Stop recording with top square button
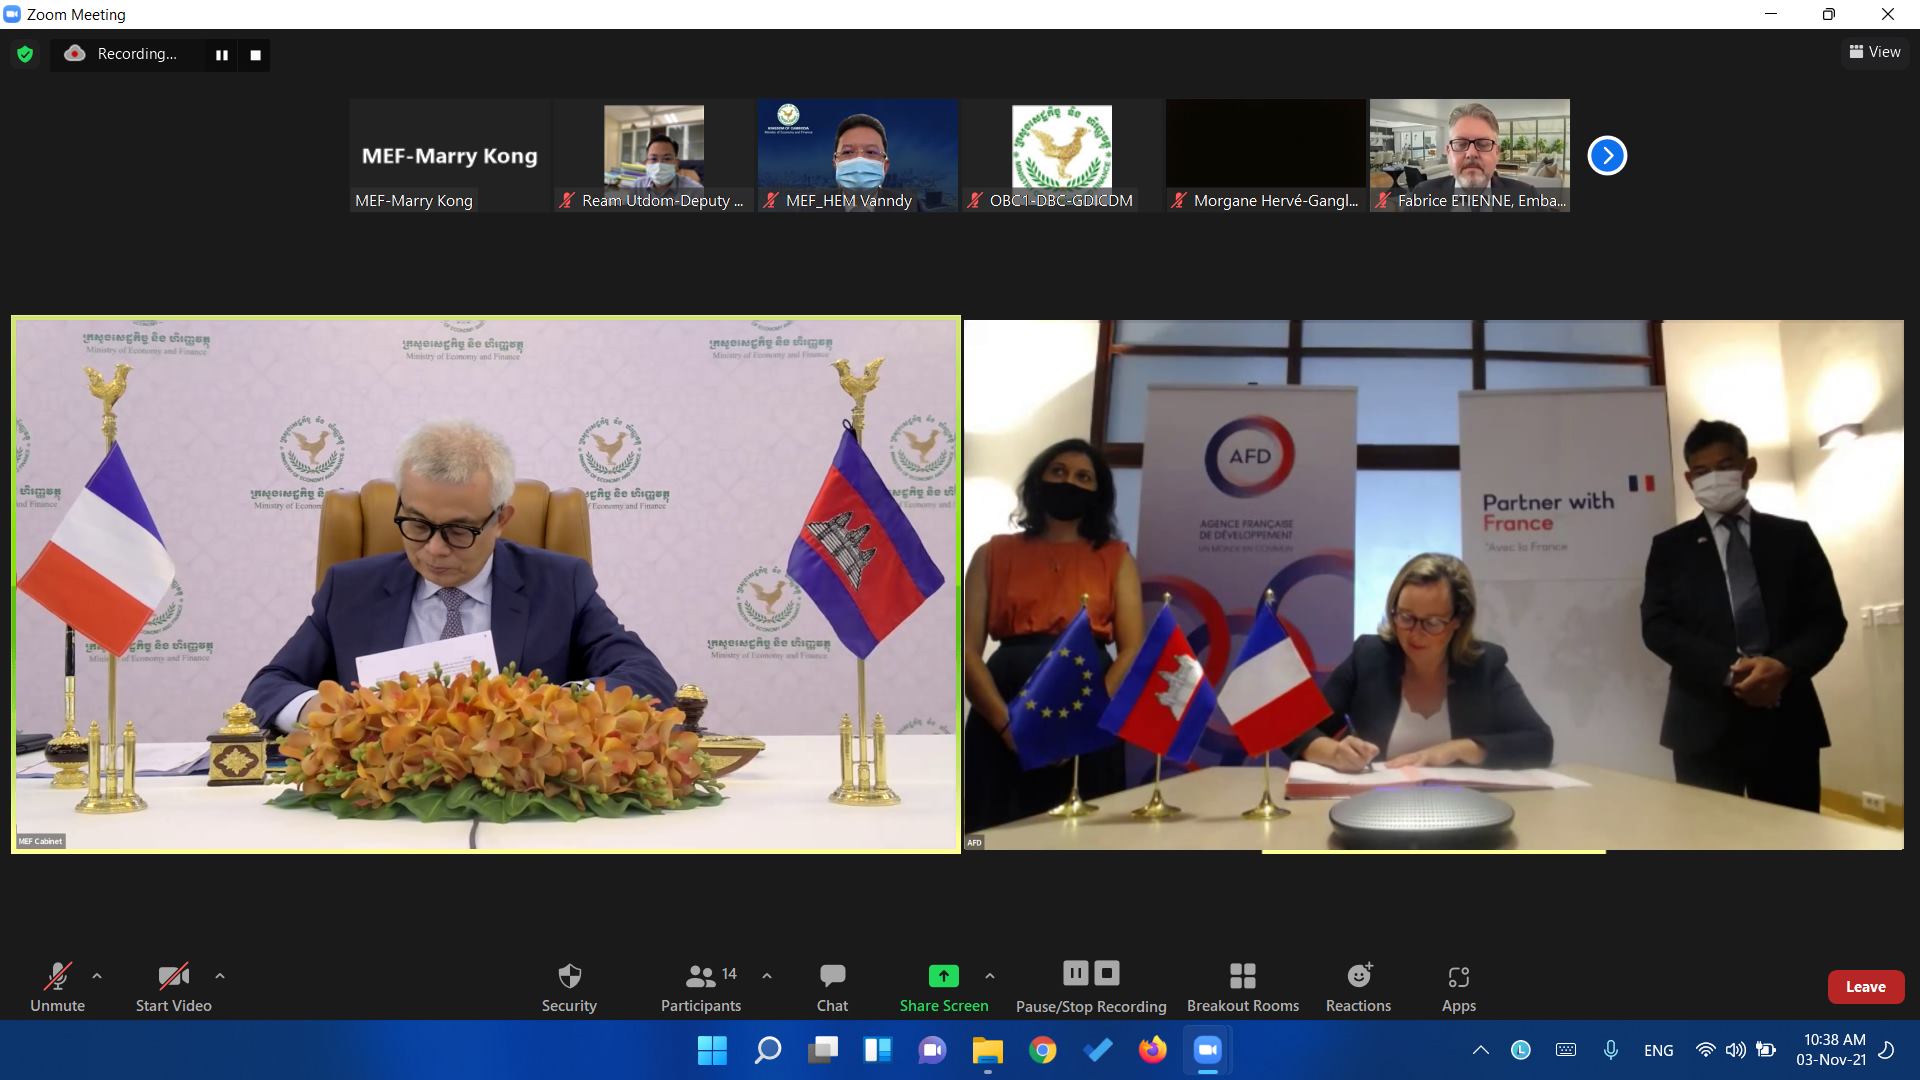The height and width of the screenshot is (1080, 1920). [255, 55]
